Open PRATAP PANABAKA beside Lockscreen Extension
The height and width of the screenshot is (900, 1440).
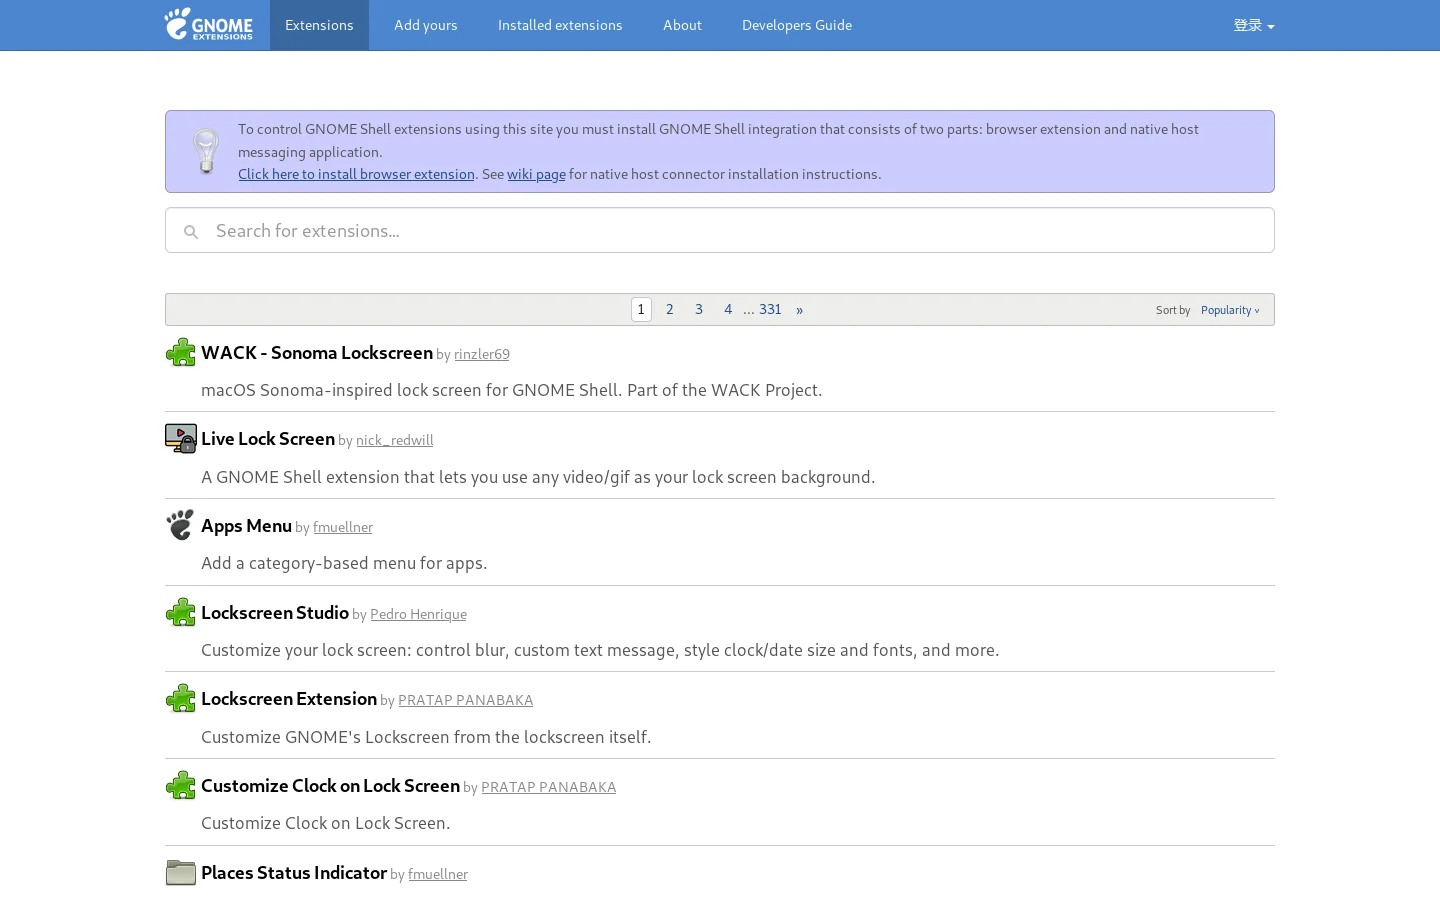[465, 700]
